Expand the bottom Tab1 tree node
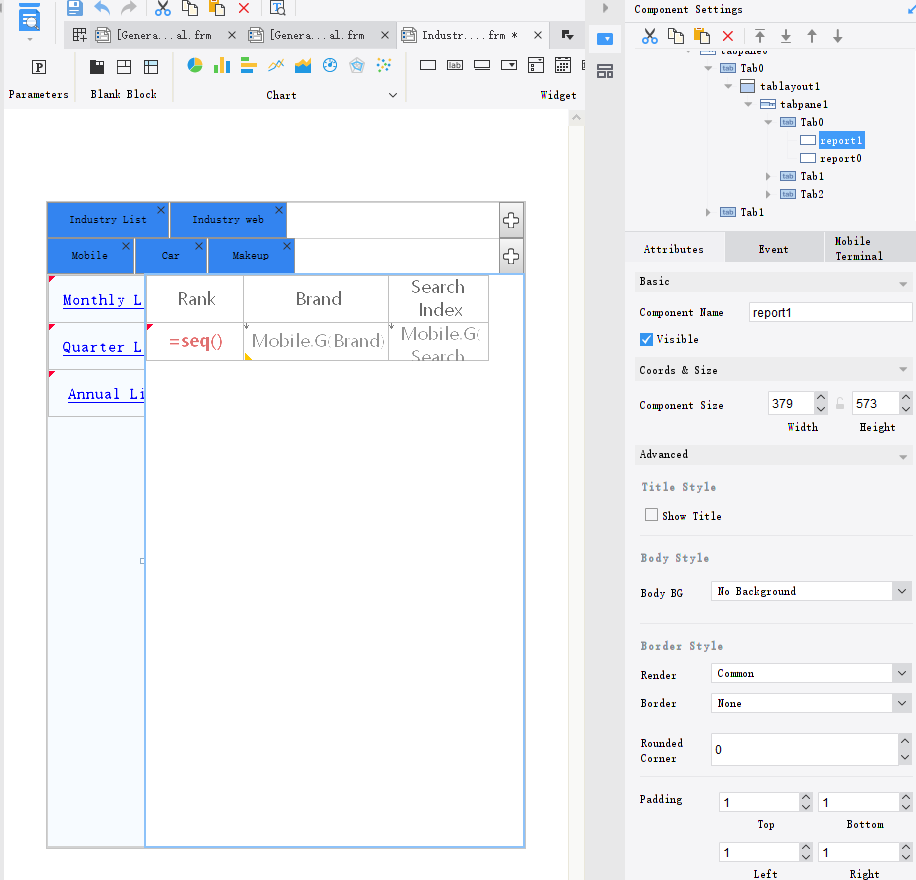The height and width of the screenshot is (880, 916). (x=708, y=212)
